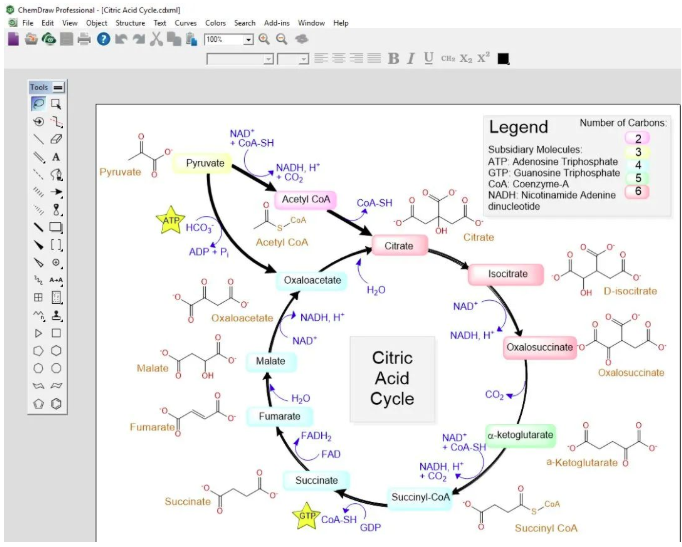The image size is (682, 547).
Task: Open a file from folder icon
Action: click(x=31, y=39)
